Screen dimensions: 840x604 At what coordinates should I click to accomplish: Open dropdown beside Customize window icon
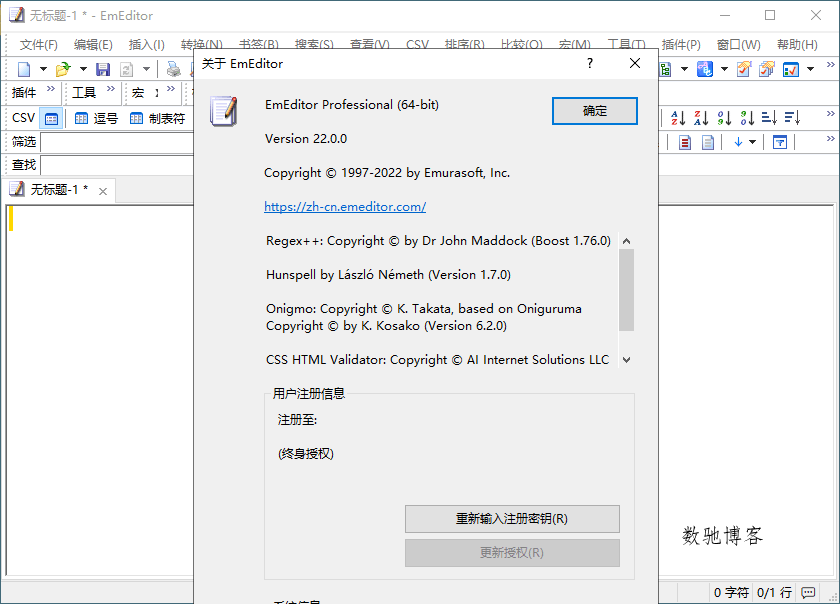click(x=811, y=69)
